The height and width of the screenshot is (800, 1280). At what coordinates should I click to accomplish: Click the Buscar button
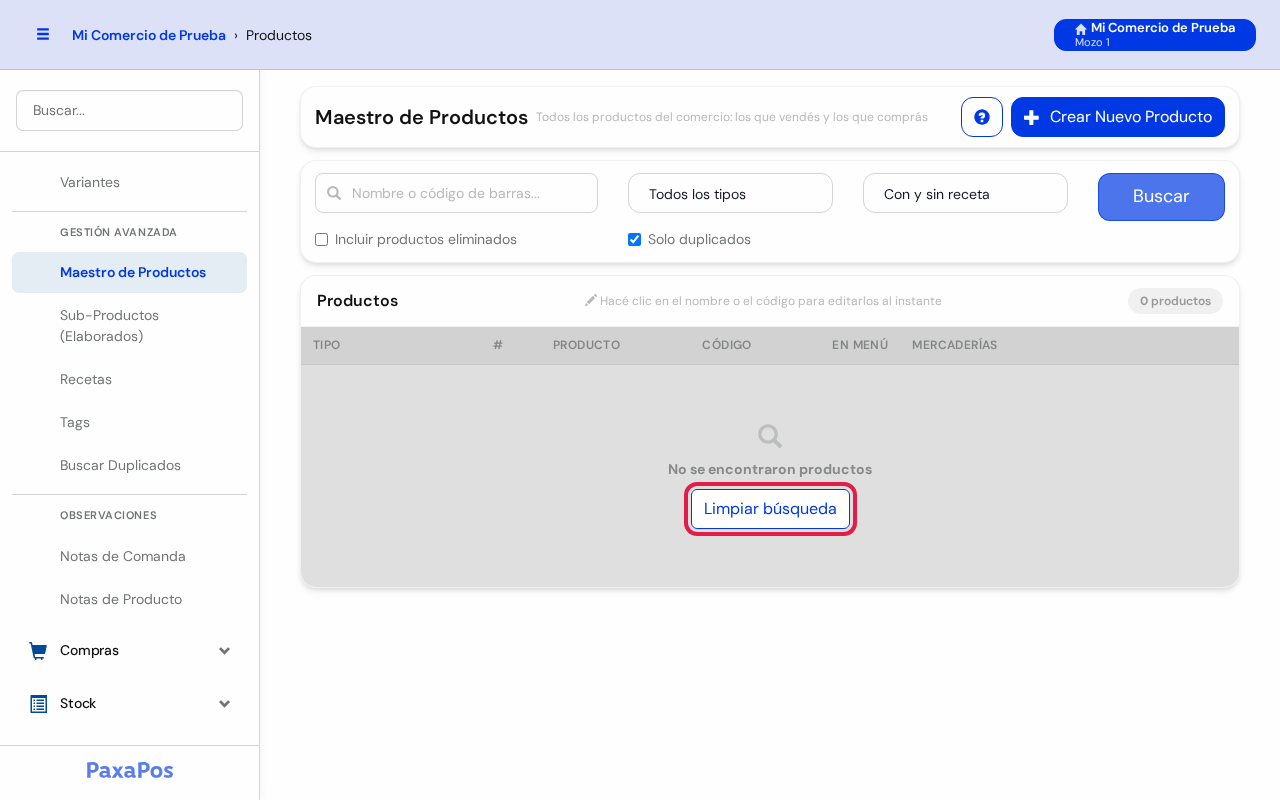(1161, 197)
